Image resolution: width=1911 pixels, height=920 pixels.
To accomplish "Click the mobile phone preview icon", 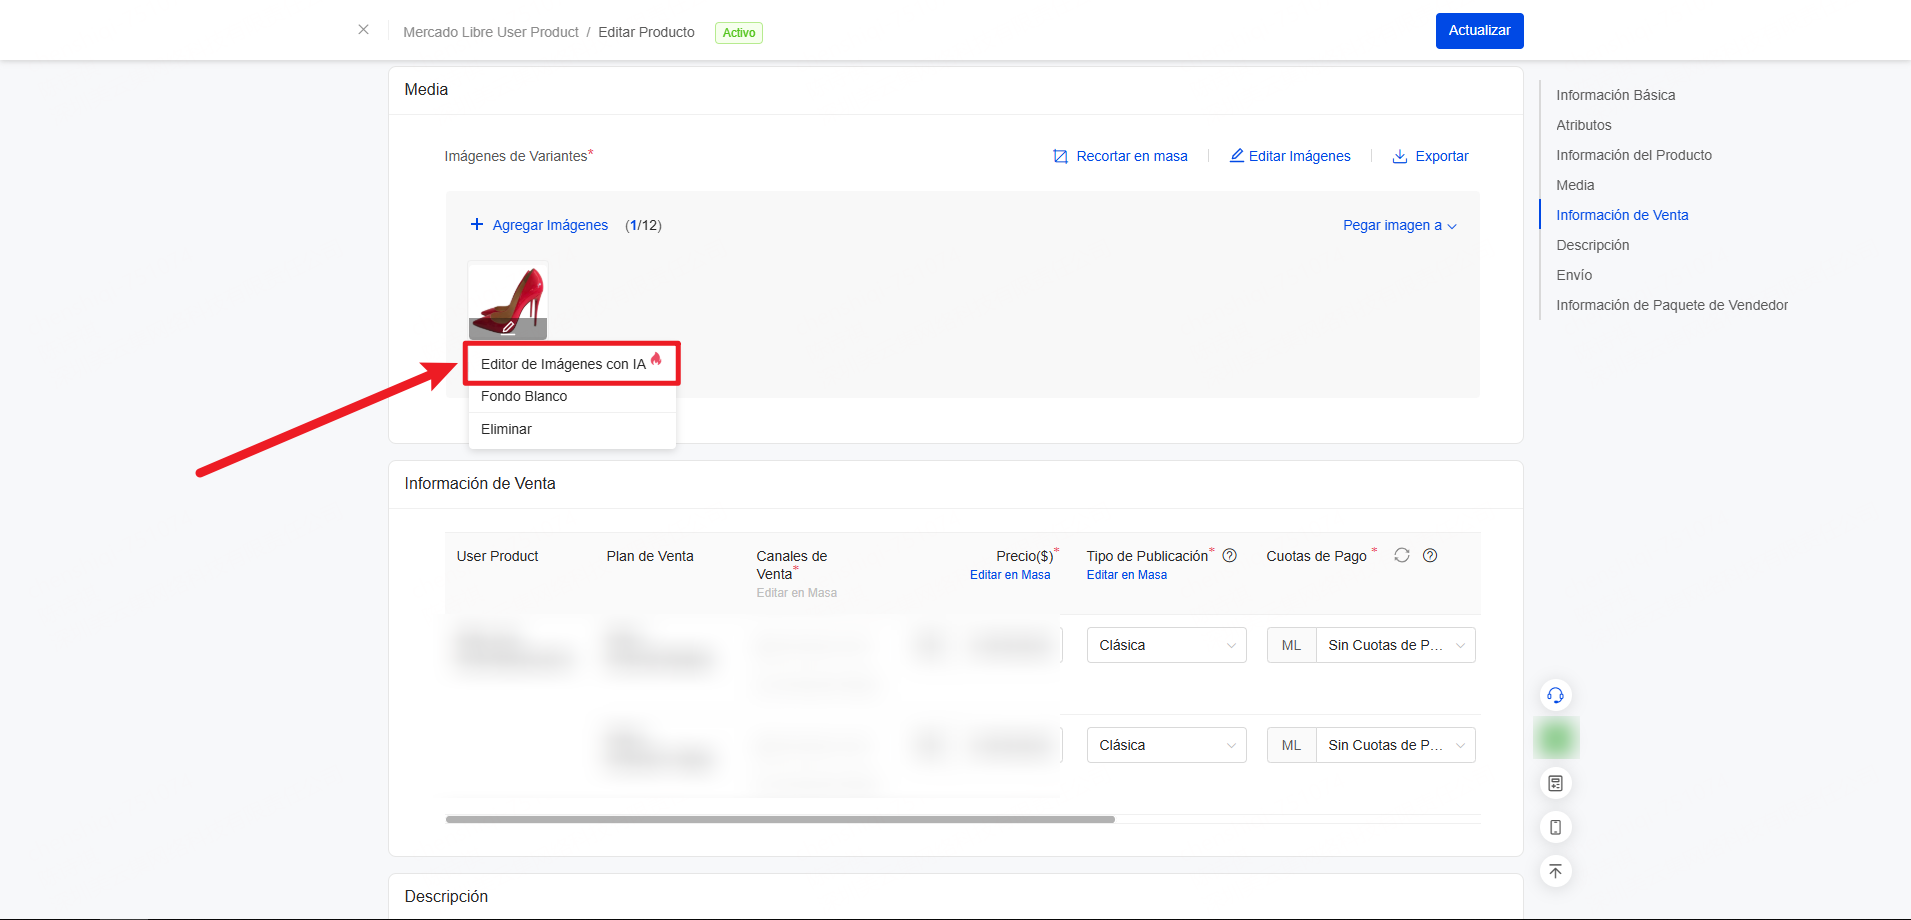I will 1555,827.
